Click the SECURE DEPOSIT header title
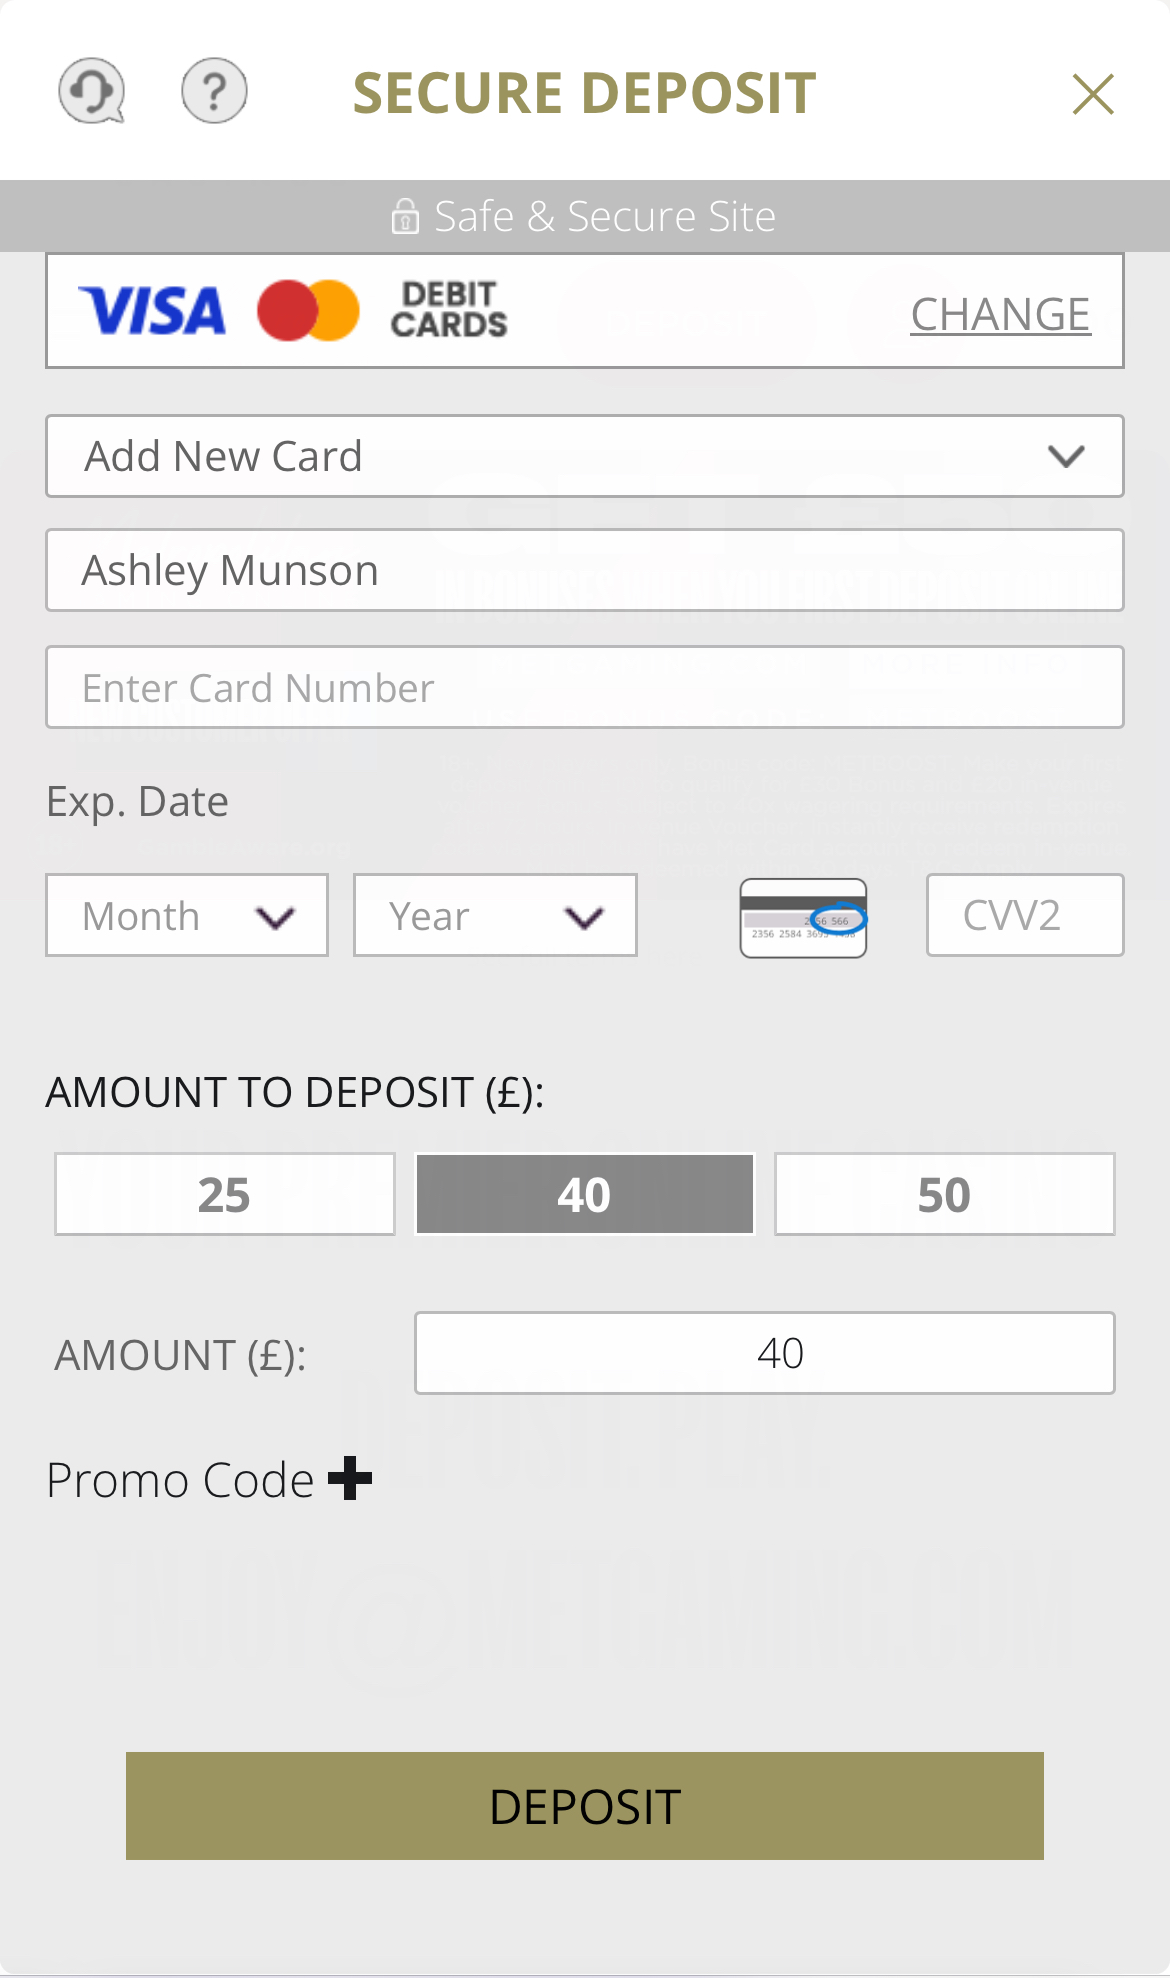Screen dimensions: 1170x1978 click(x=583, y=92)
